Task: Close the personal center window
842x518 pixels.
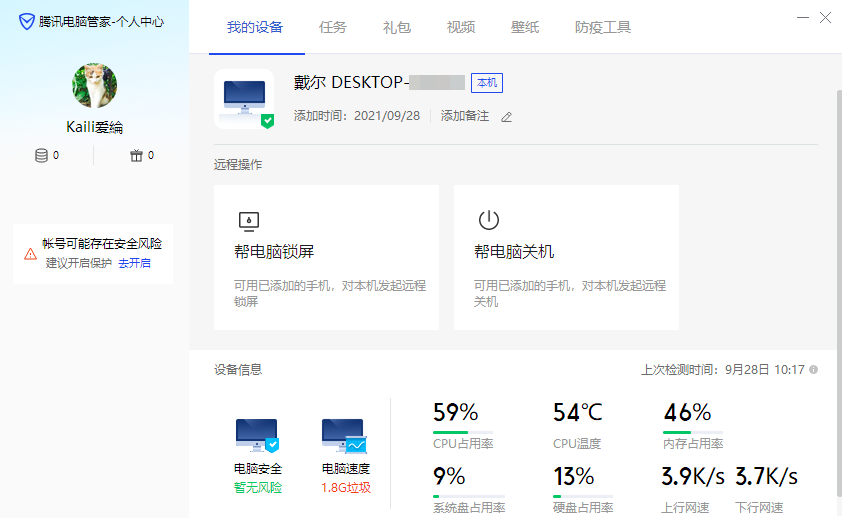Action: (825, 18)
